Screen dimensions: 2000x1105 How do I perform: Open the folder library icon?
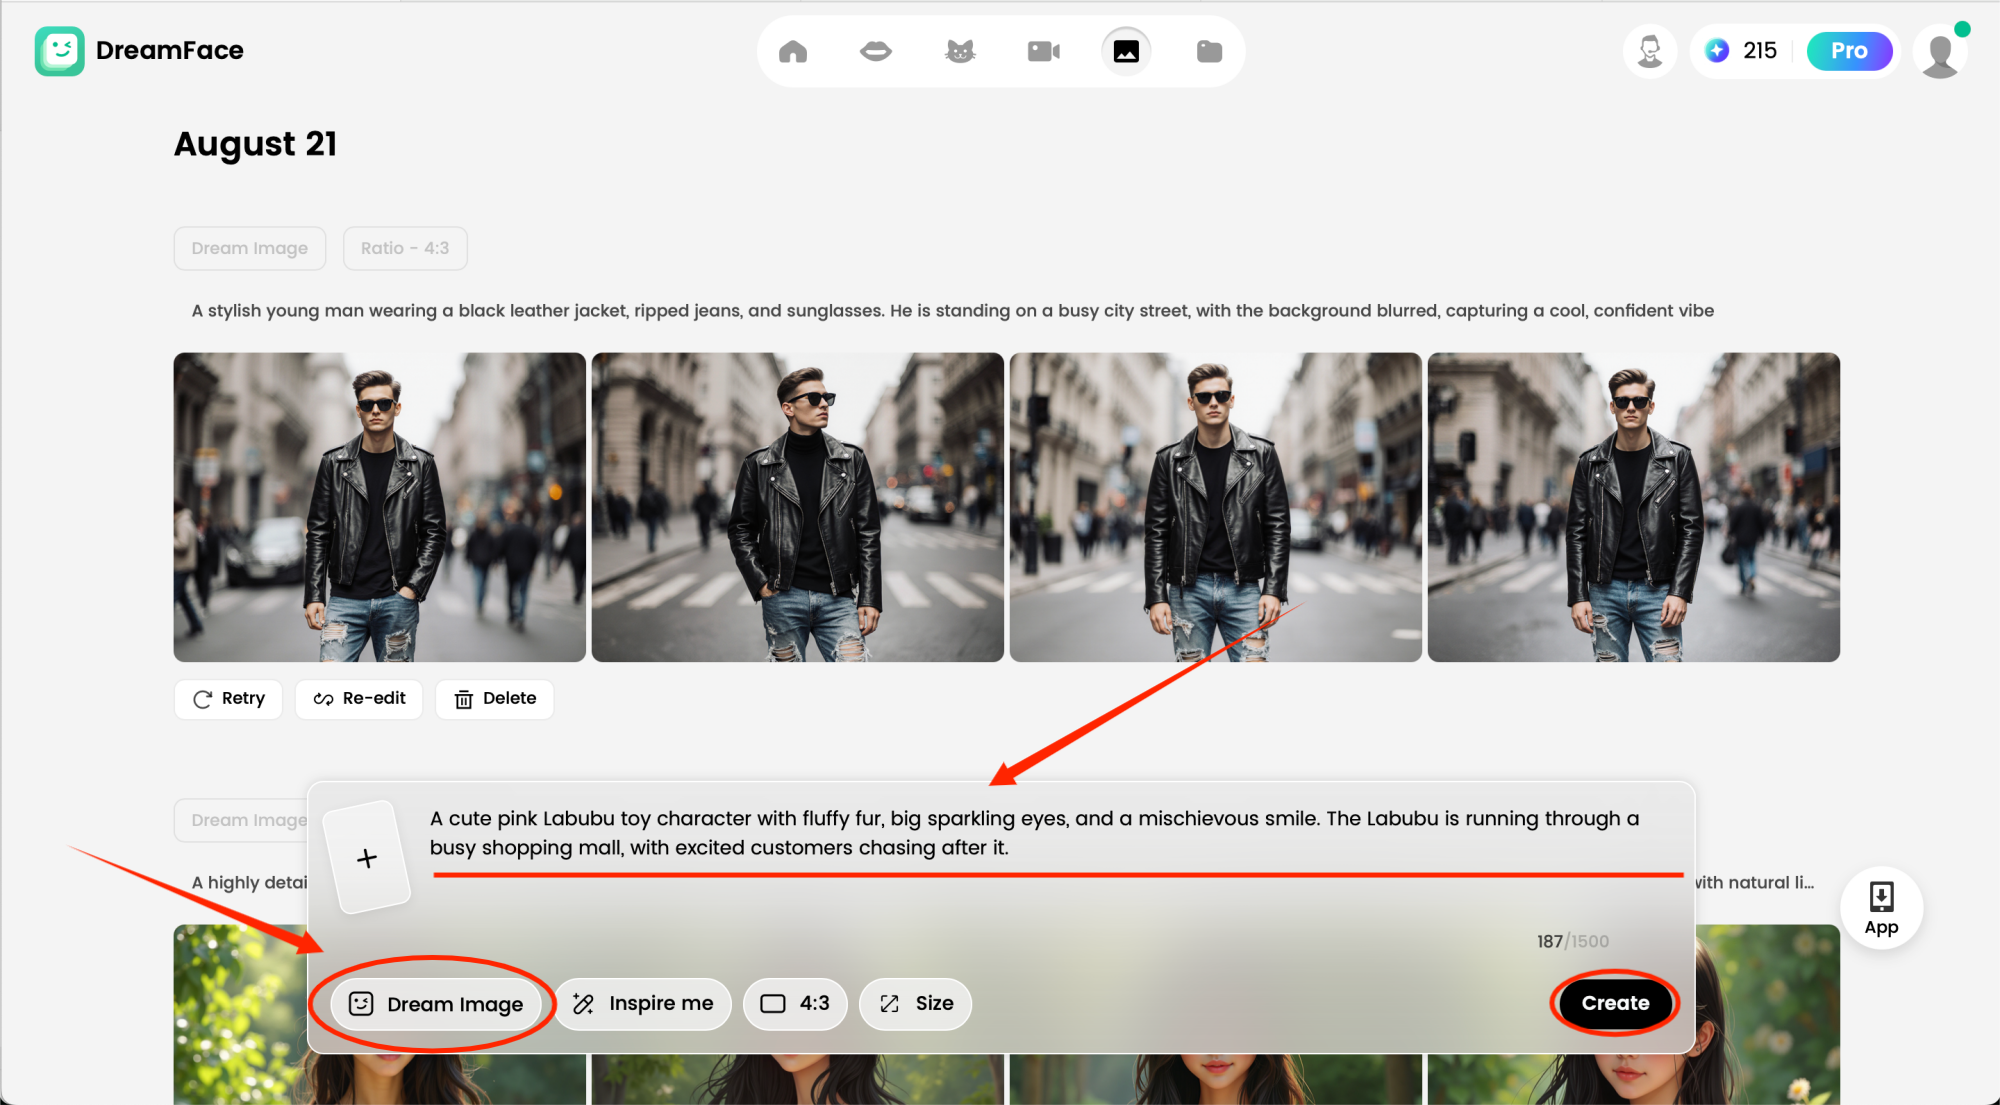pos(1209,51)
